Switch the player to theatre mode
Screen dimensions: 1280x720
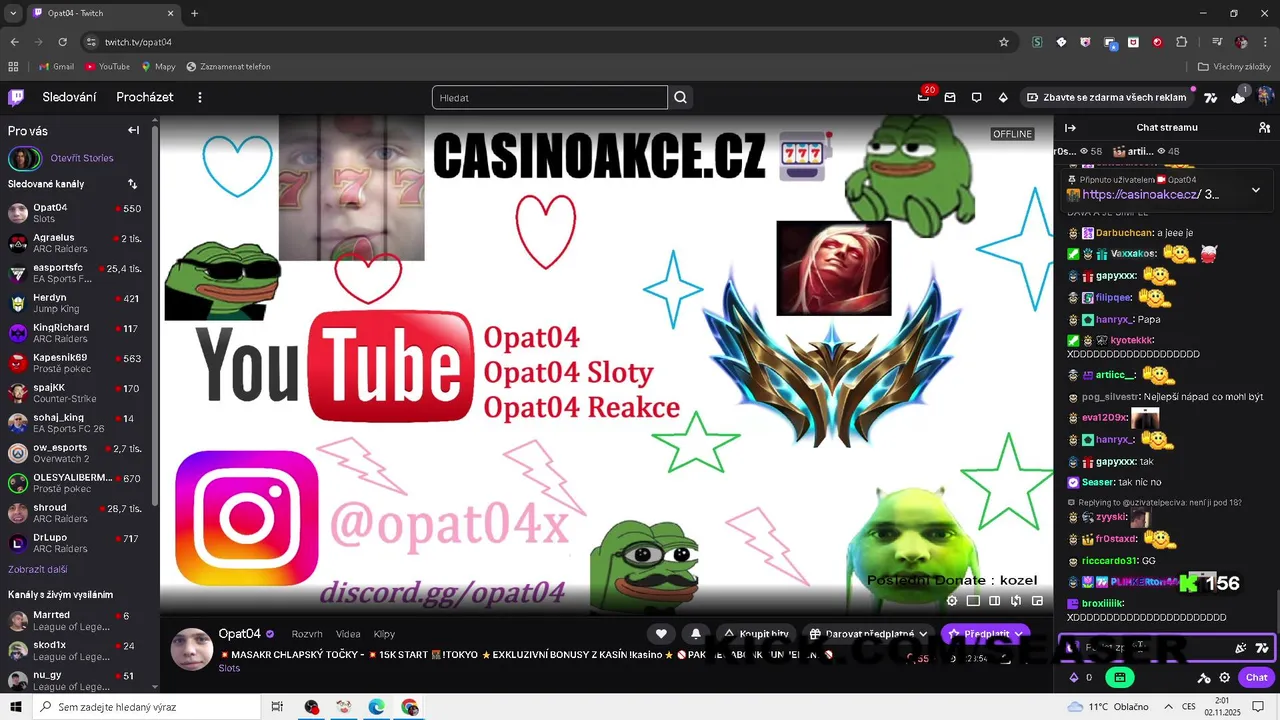(994, 601)
